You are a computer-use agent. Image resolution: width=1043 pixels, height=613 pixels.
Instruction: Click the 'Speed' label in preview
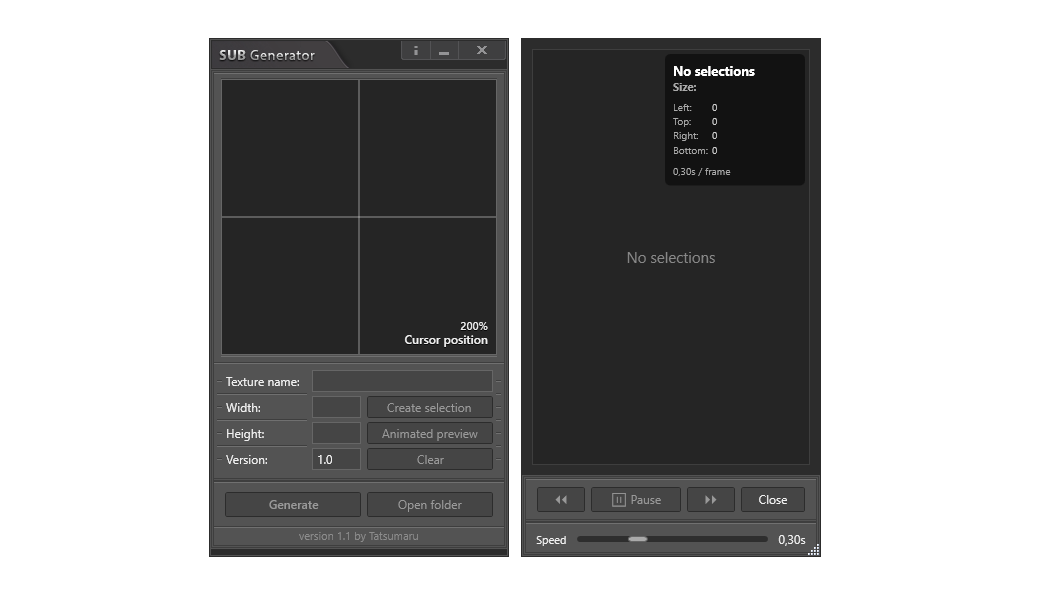pos(551,540)
